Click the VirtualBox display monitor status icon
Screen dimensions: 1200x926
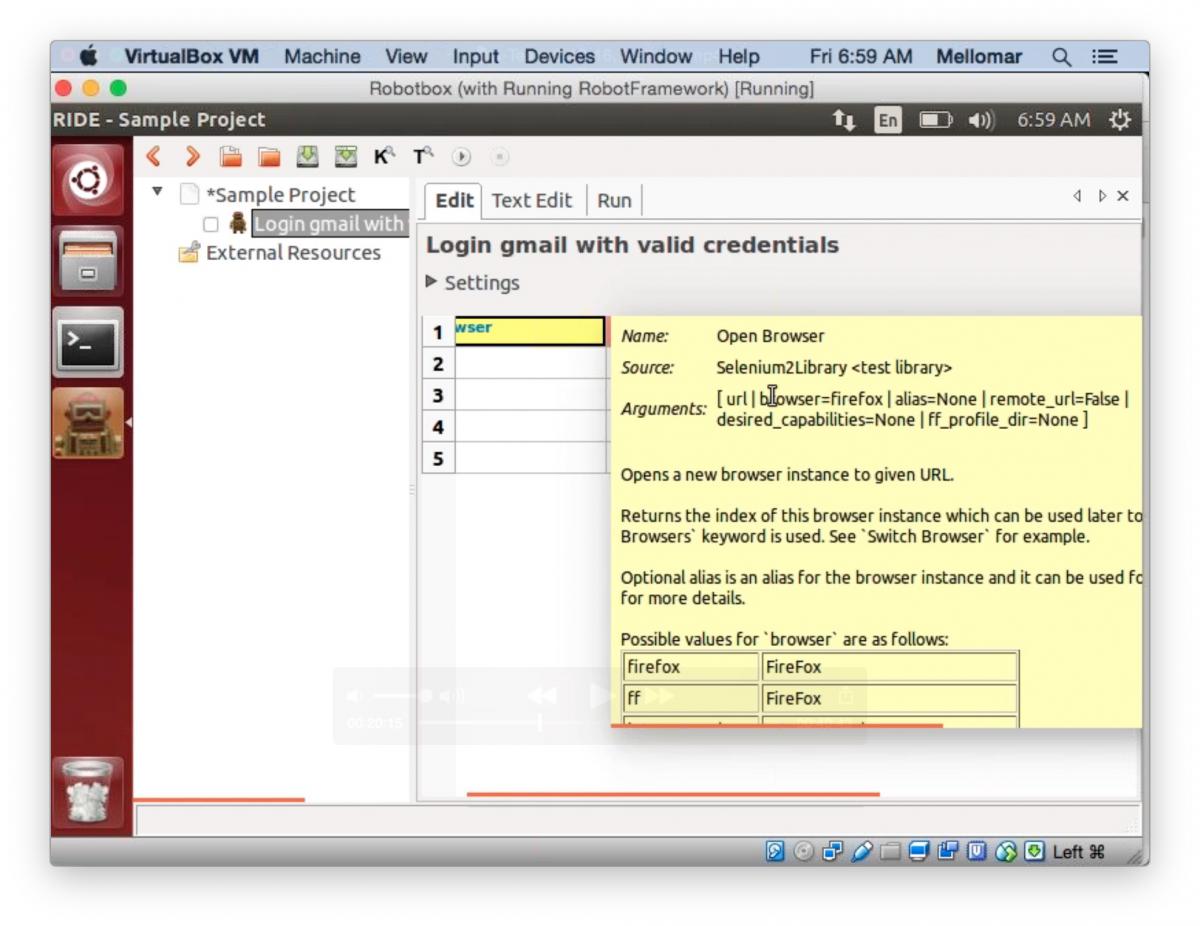click(920, 851)
